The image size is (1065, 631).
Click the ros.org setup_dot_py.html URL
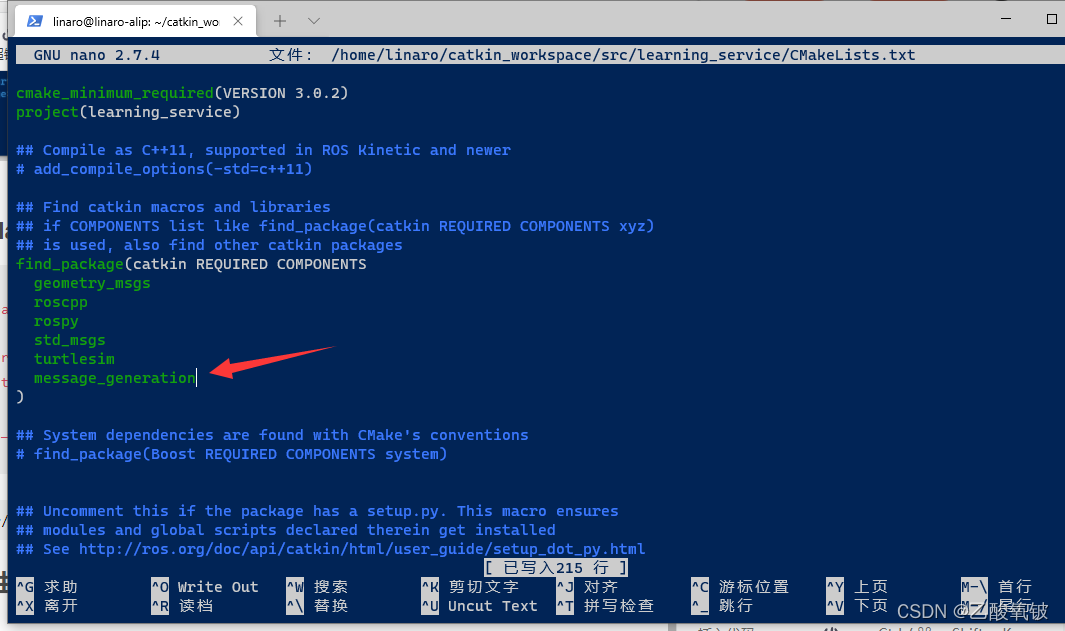coord(362,549)
